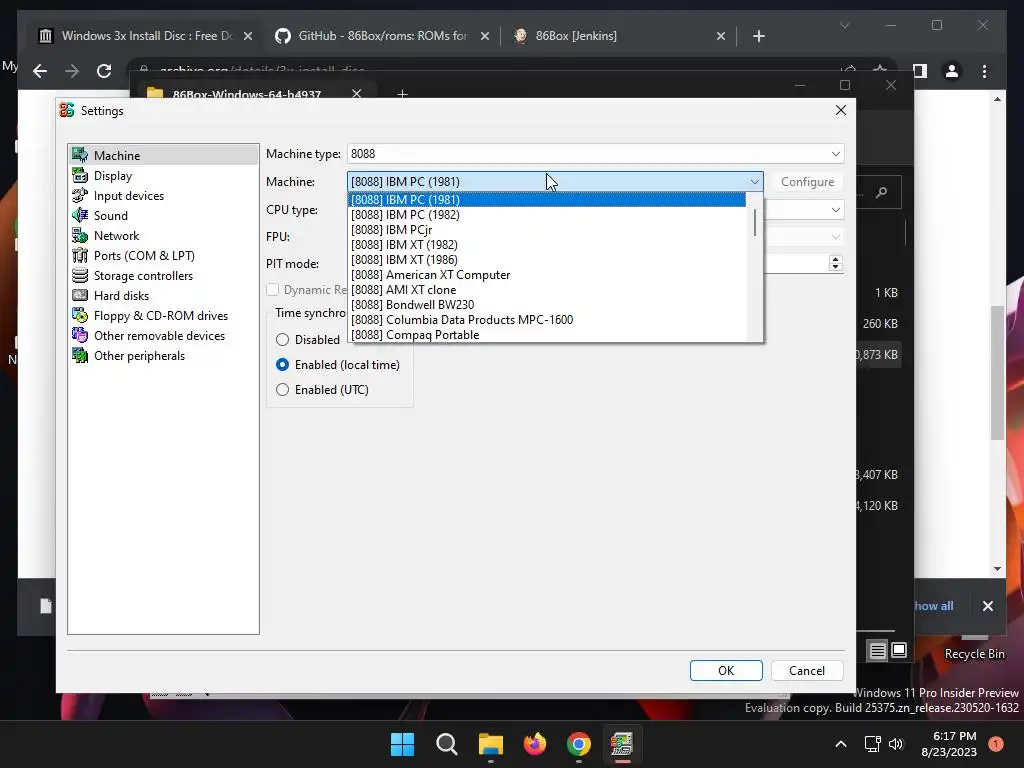Click machine list dropdown scrollbar thumb
Screen dimensions: 1024x768
pos(755,222)
